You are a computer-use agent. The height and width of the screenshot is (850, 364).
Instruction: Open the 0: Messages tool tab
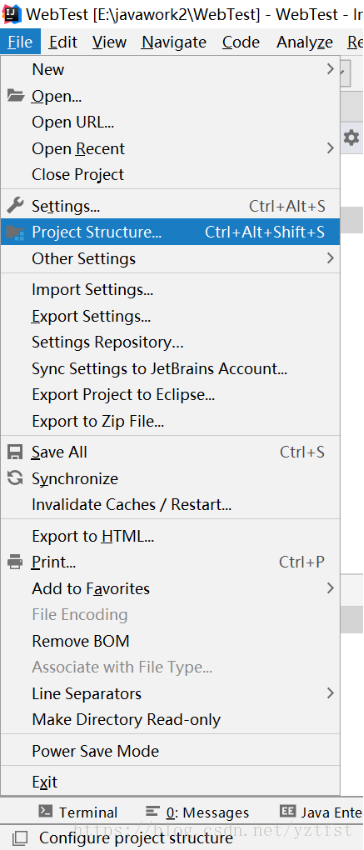coord(197,812)
